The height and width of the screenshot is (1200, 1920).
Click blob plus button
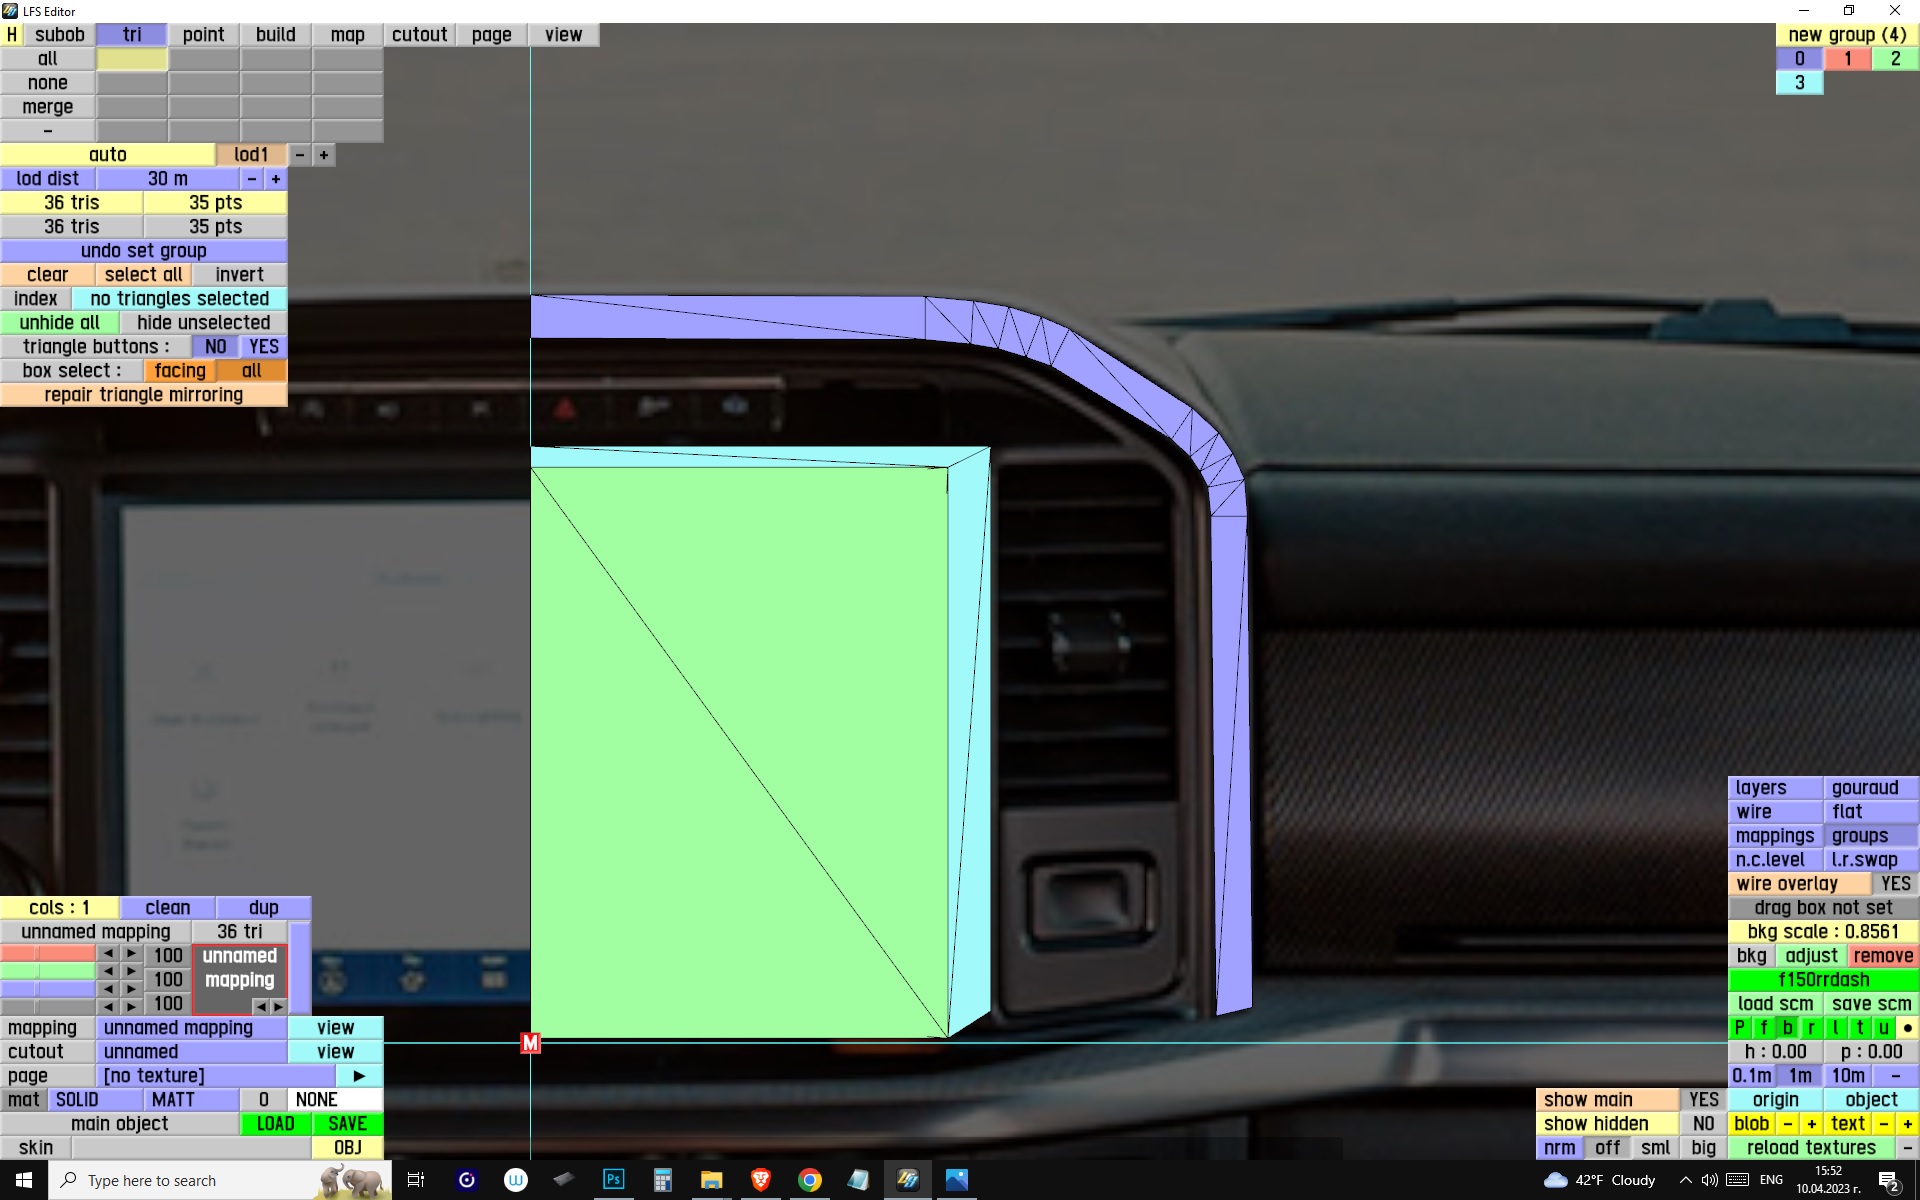point(1811,1124)
